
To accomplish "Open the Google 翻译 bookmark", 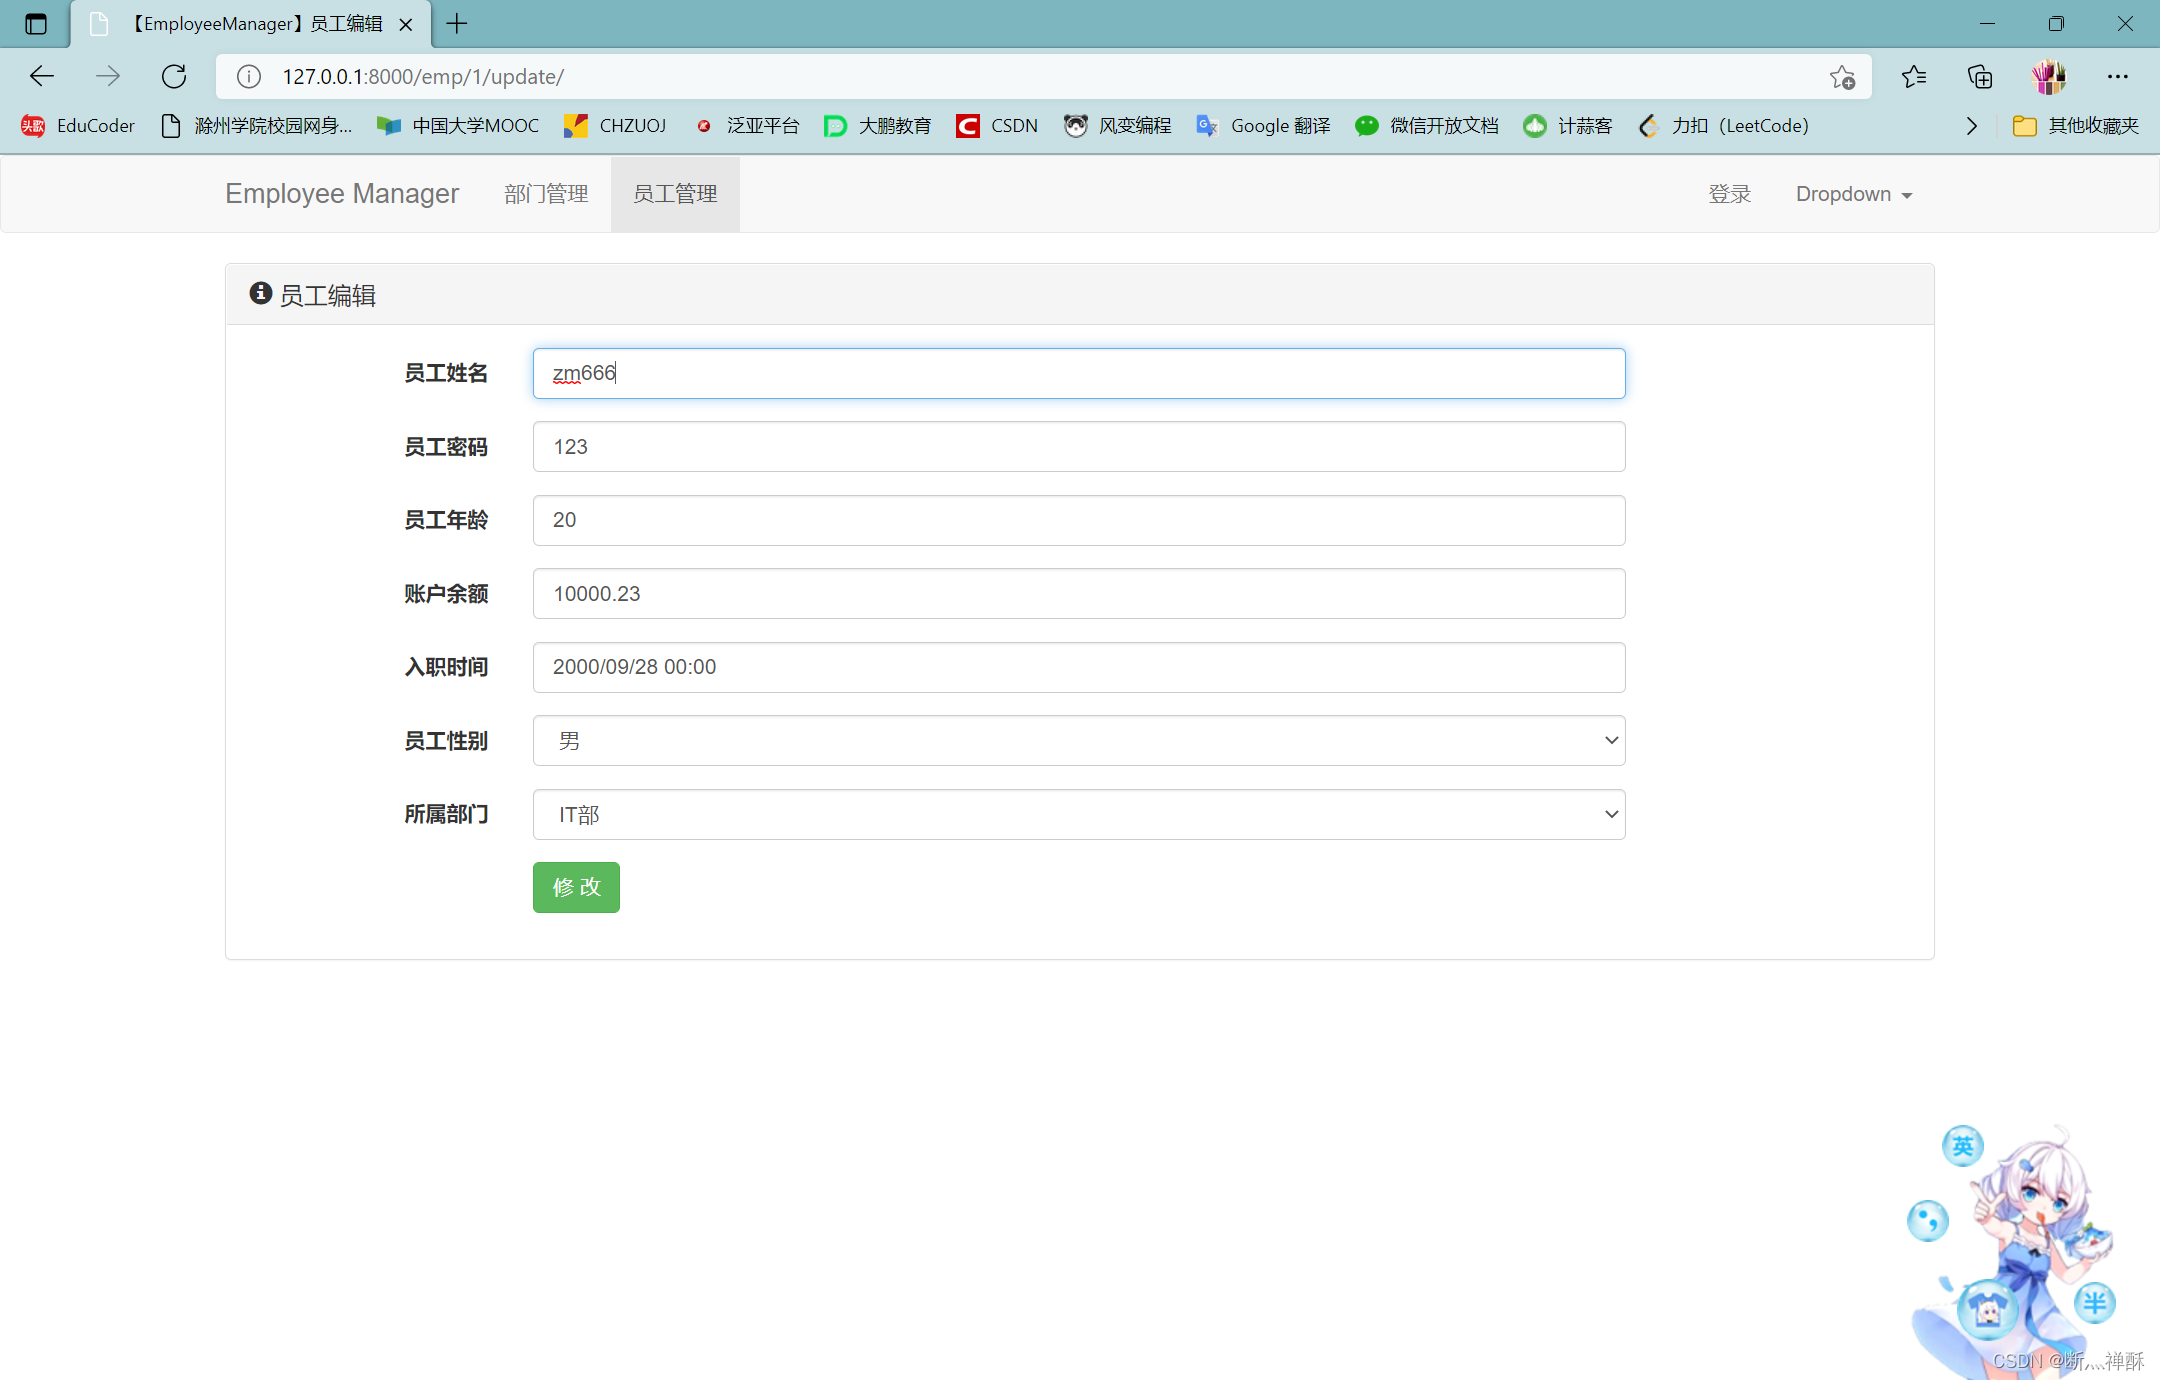I will [1264, 126].
